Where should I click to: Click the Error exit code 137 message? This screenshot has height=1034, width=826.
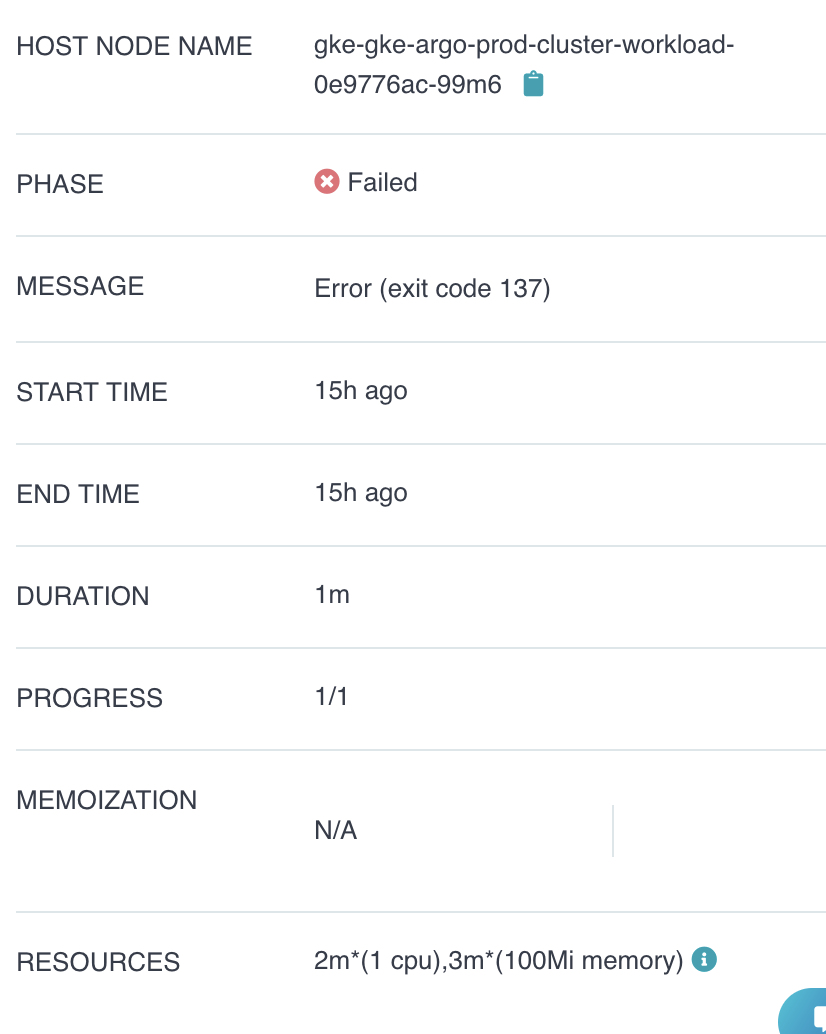coord(430,288)
